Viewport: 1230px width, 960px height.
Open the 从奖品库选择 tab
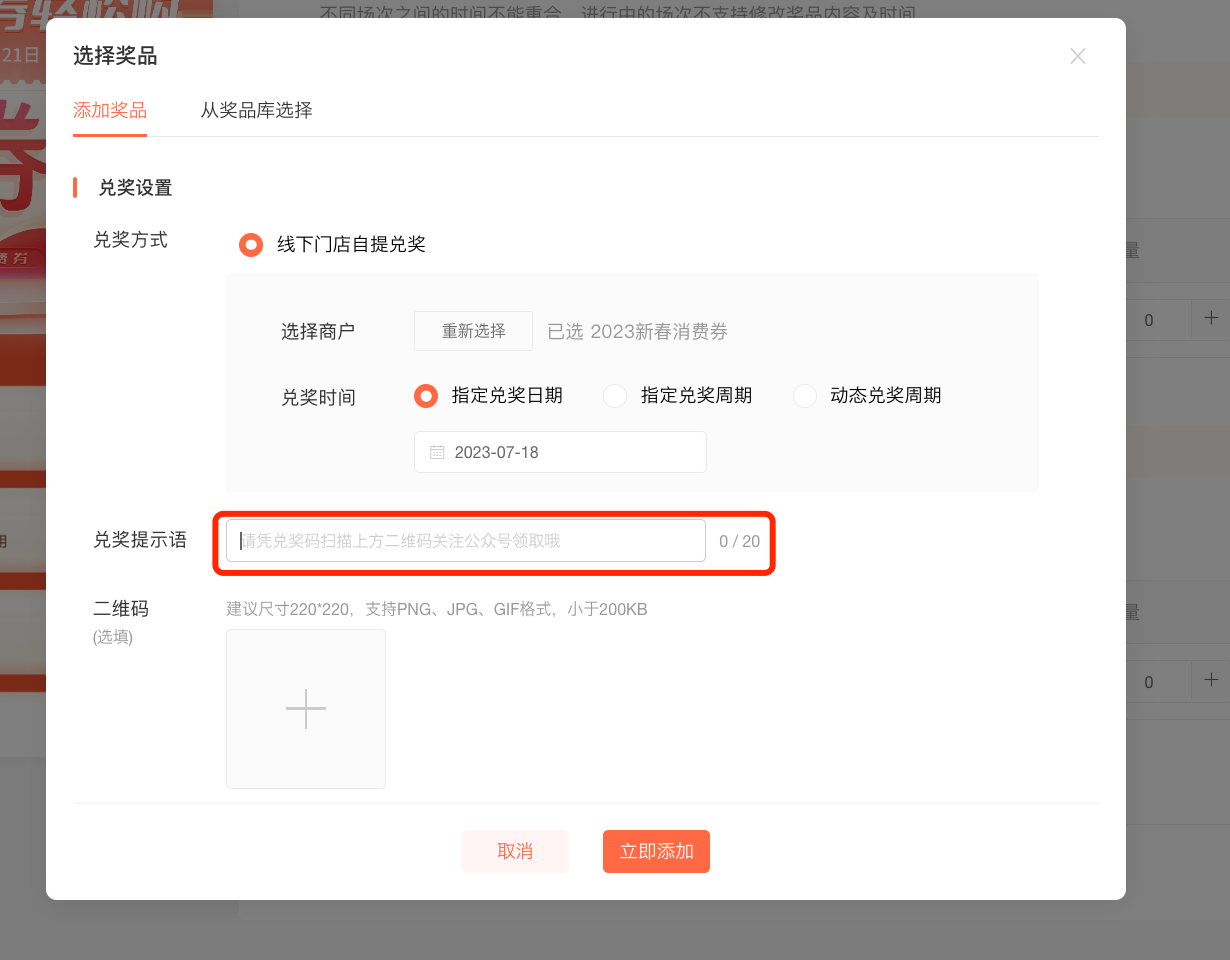[x=256, y=110]
